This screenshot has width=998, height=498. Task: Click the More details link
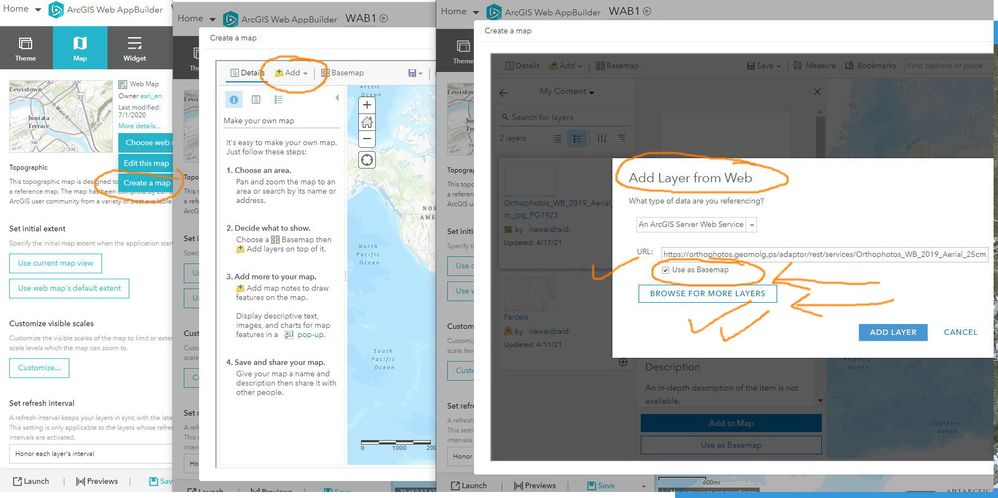(x=139, y=126)
